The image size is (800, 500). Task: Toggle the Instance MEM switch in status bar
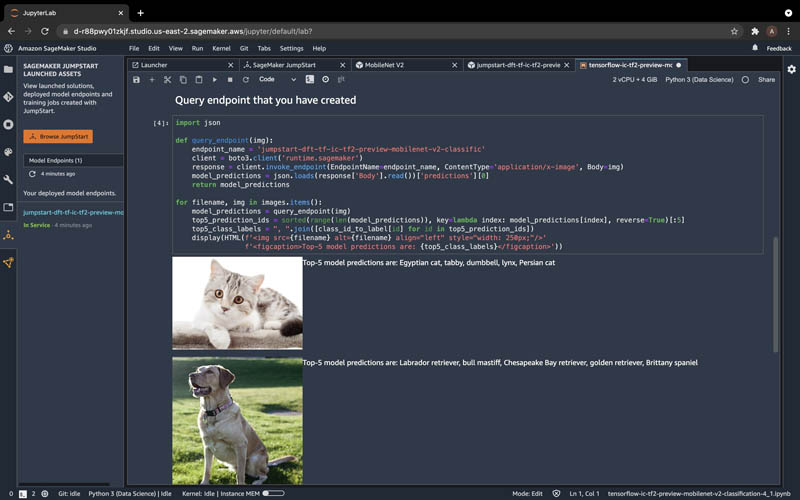point(273,493)
